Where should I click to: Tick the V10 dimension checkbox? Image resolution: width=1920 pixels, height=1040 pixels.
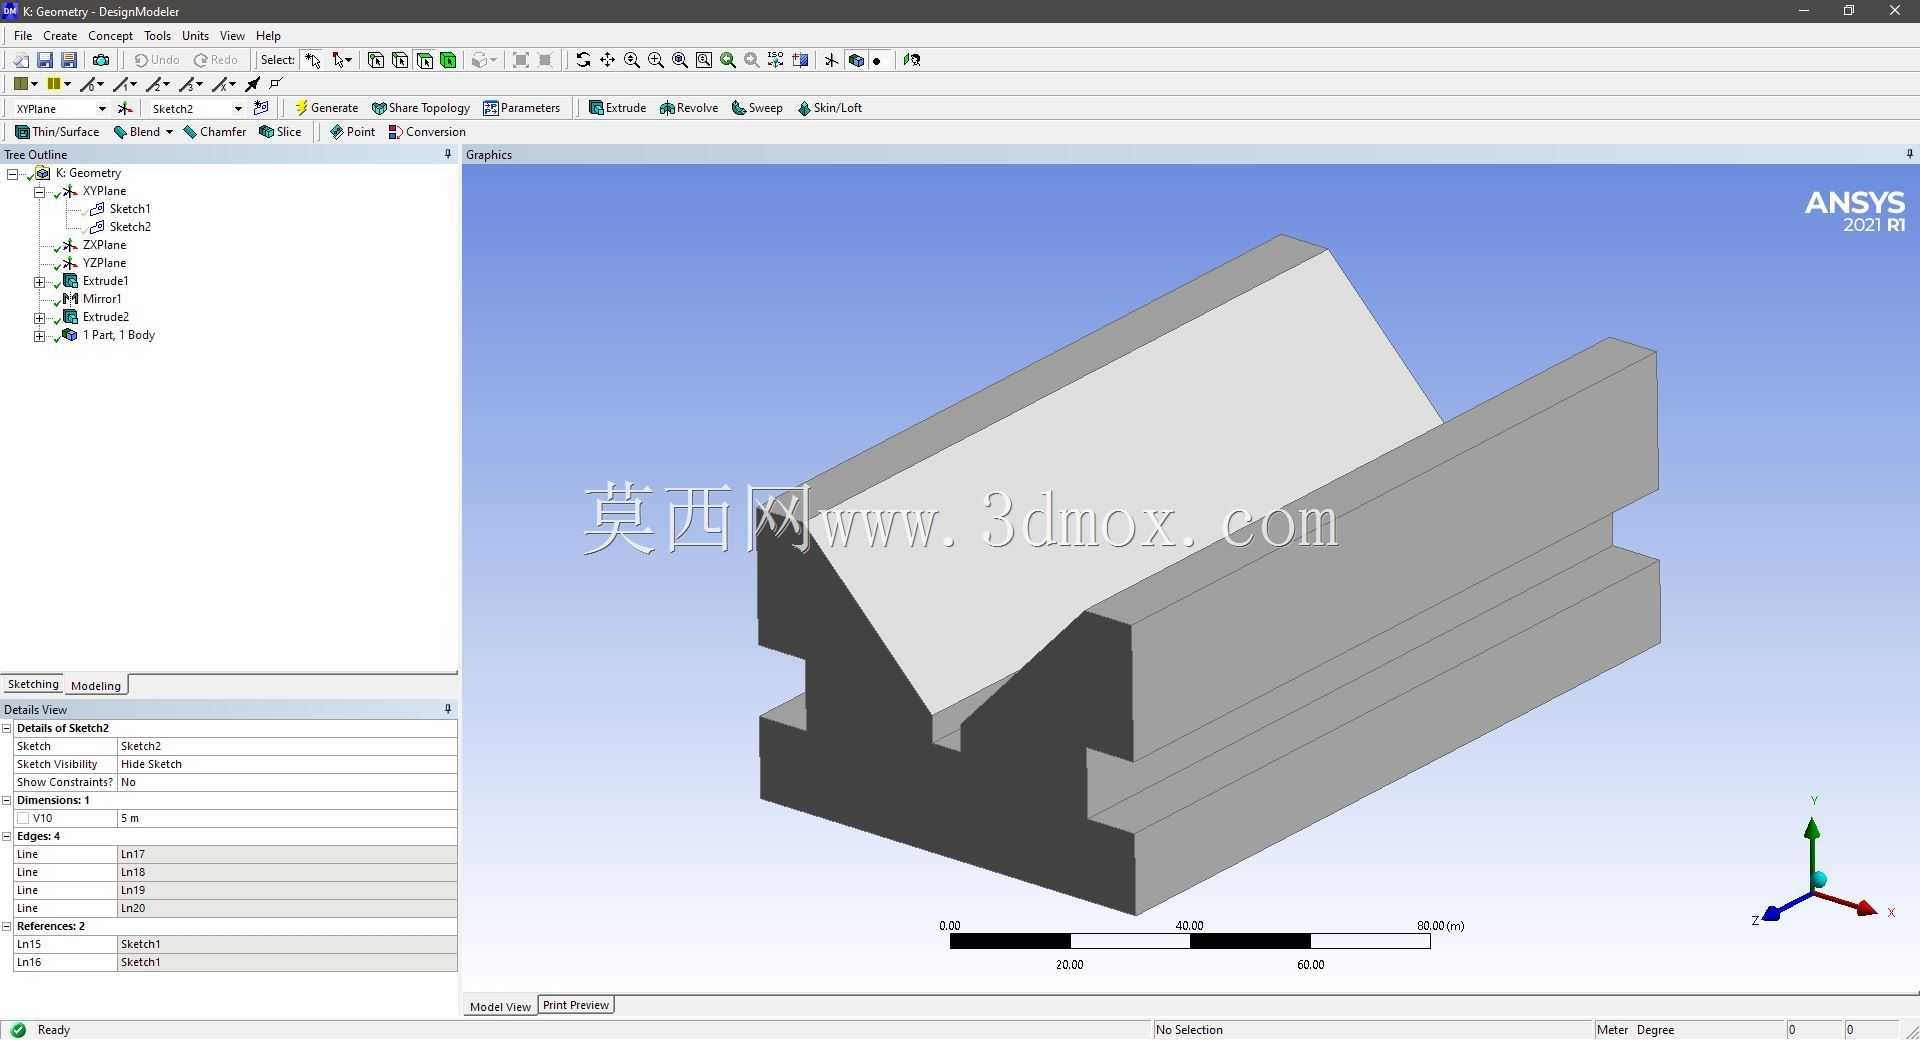click(23, 818)
